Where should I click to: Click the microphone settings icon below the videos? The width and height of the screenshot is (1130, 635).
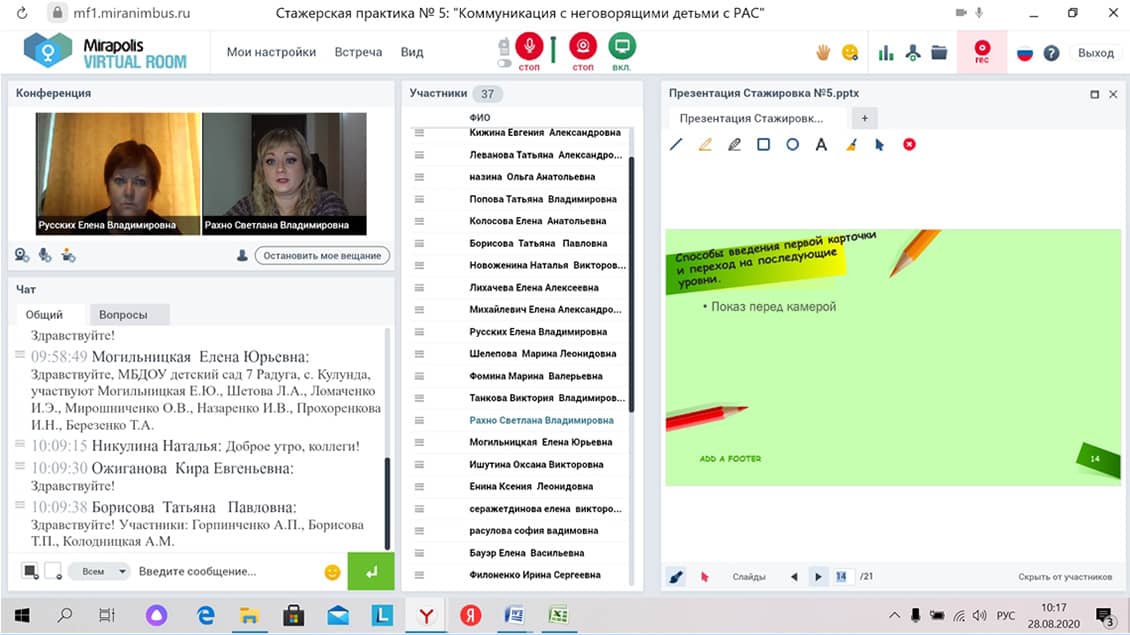tap(45, 255)
